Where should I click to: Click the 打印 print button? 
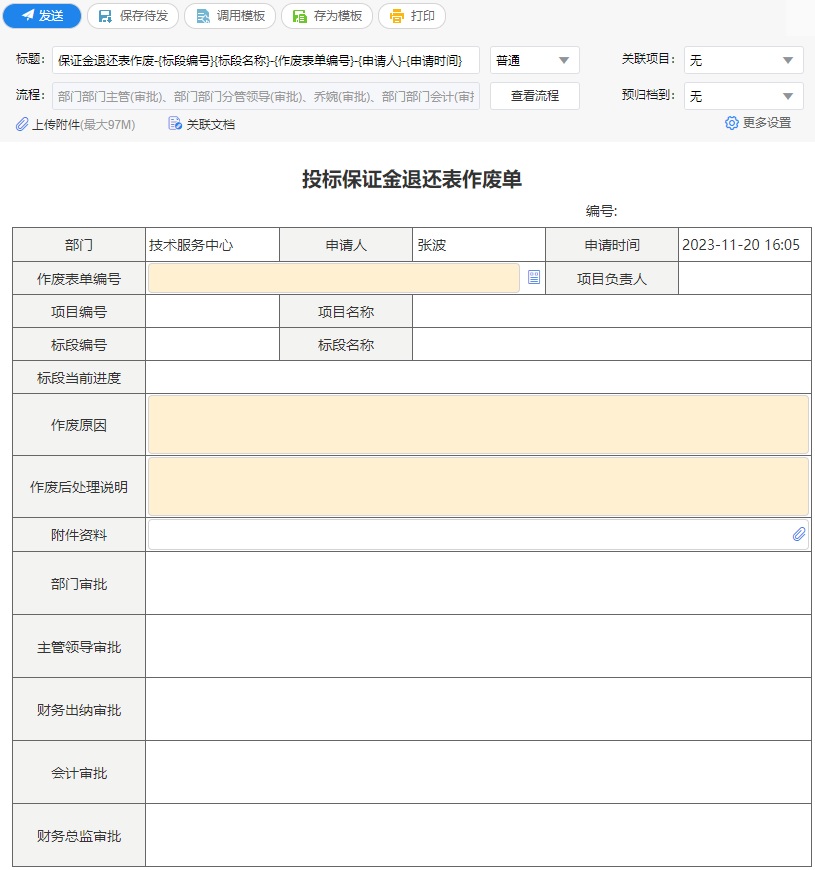point(412,16)
